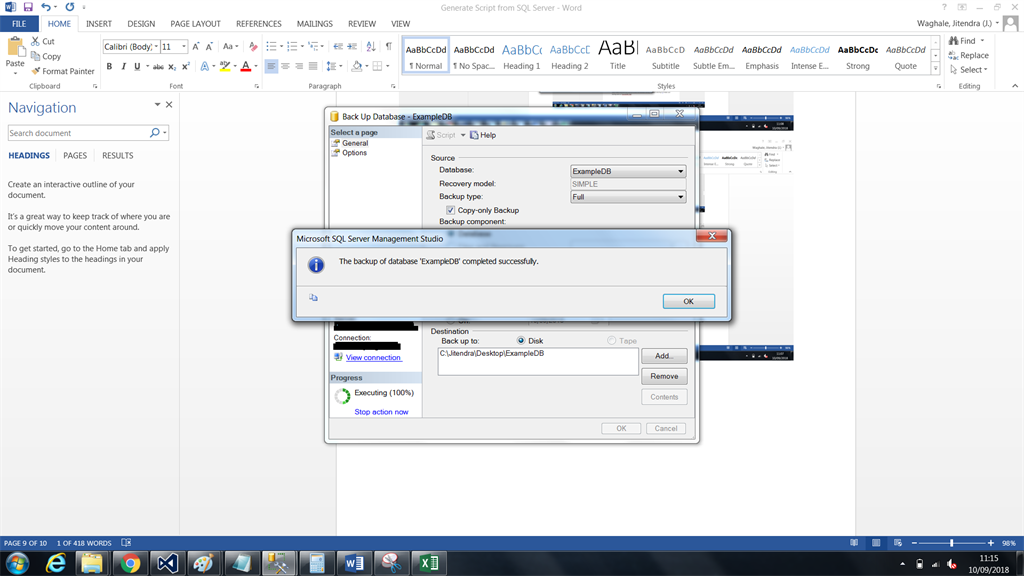Screen dimensions: 1024x576
Task: Align text left
Action: pyautogui.click(x=271, y=67)
